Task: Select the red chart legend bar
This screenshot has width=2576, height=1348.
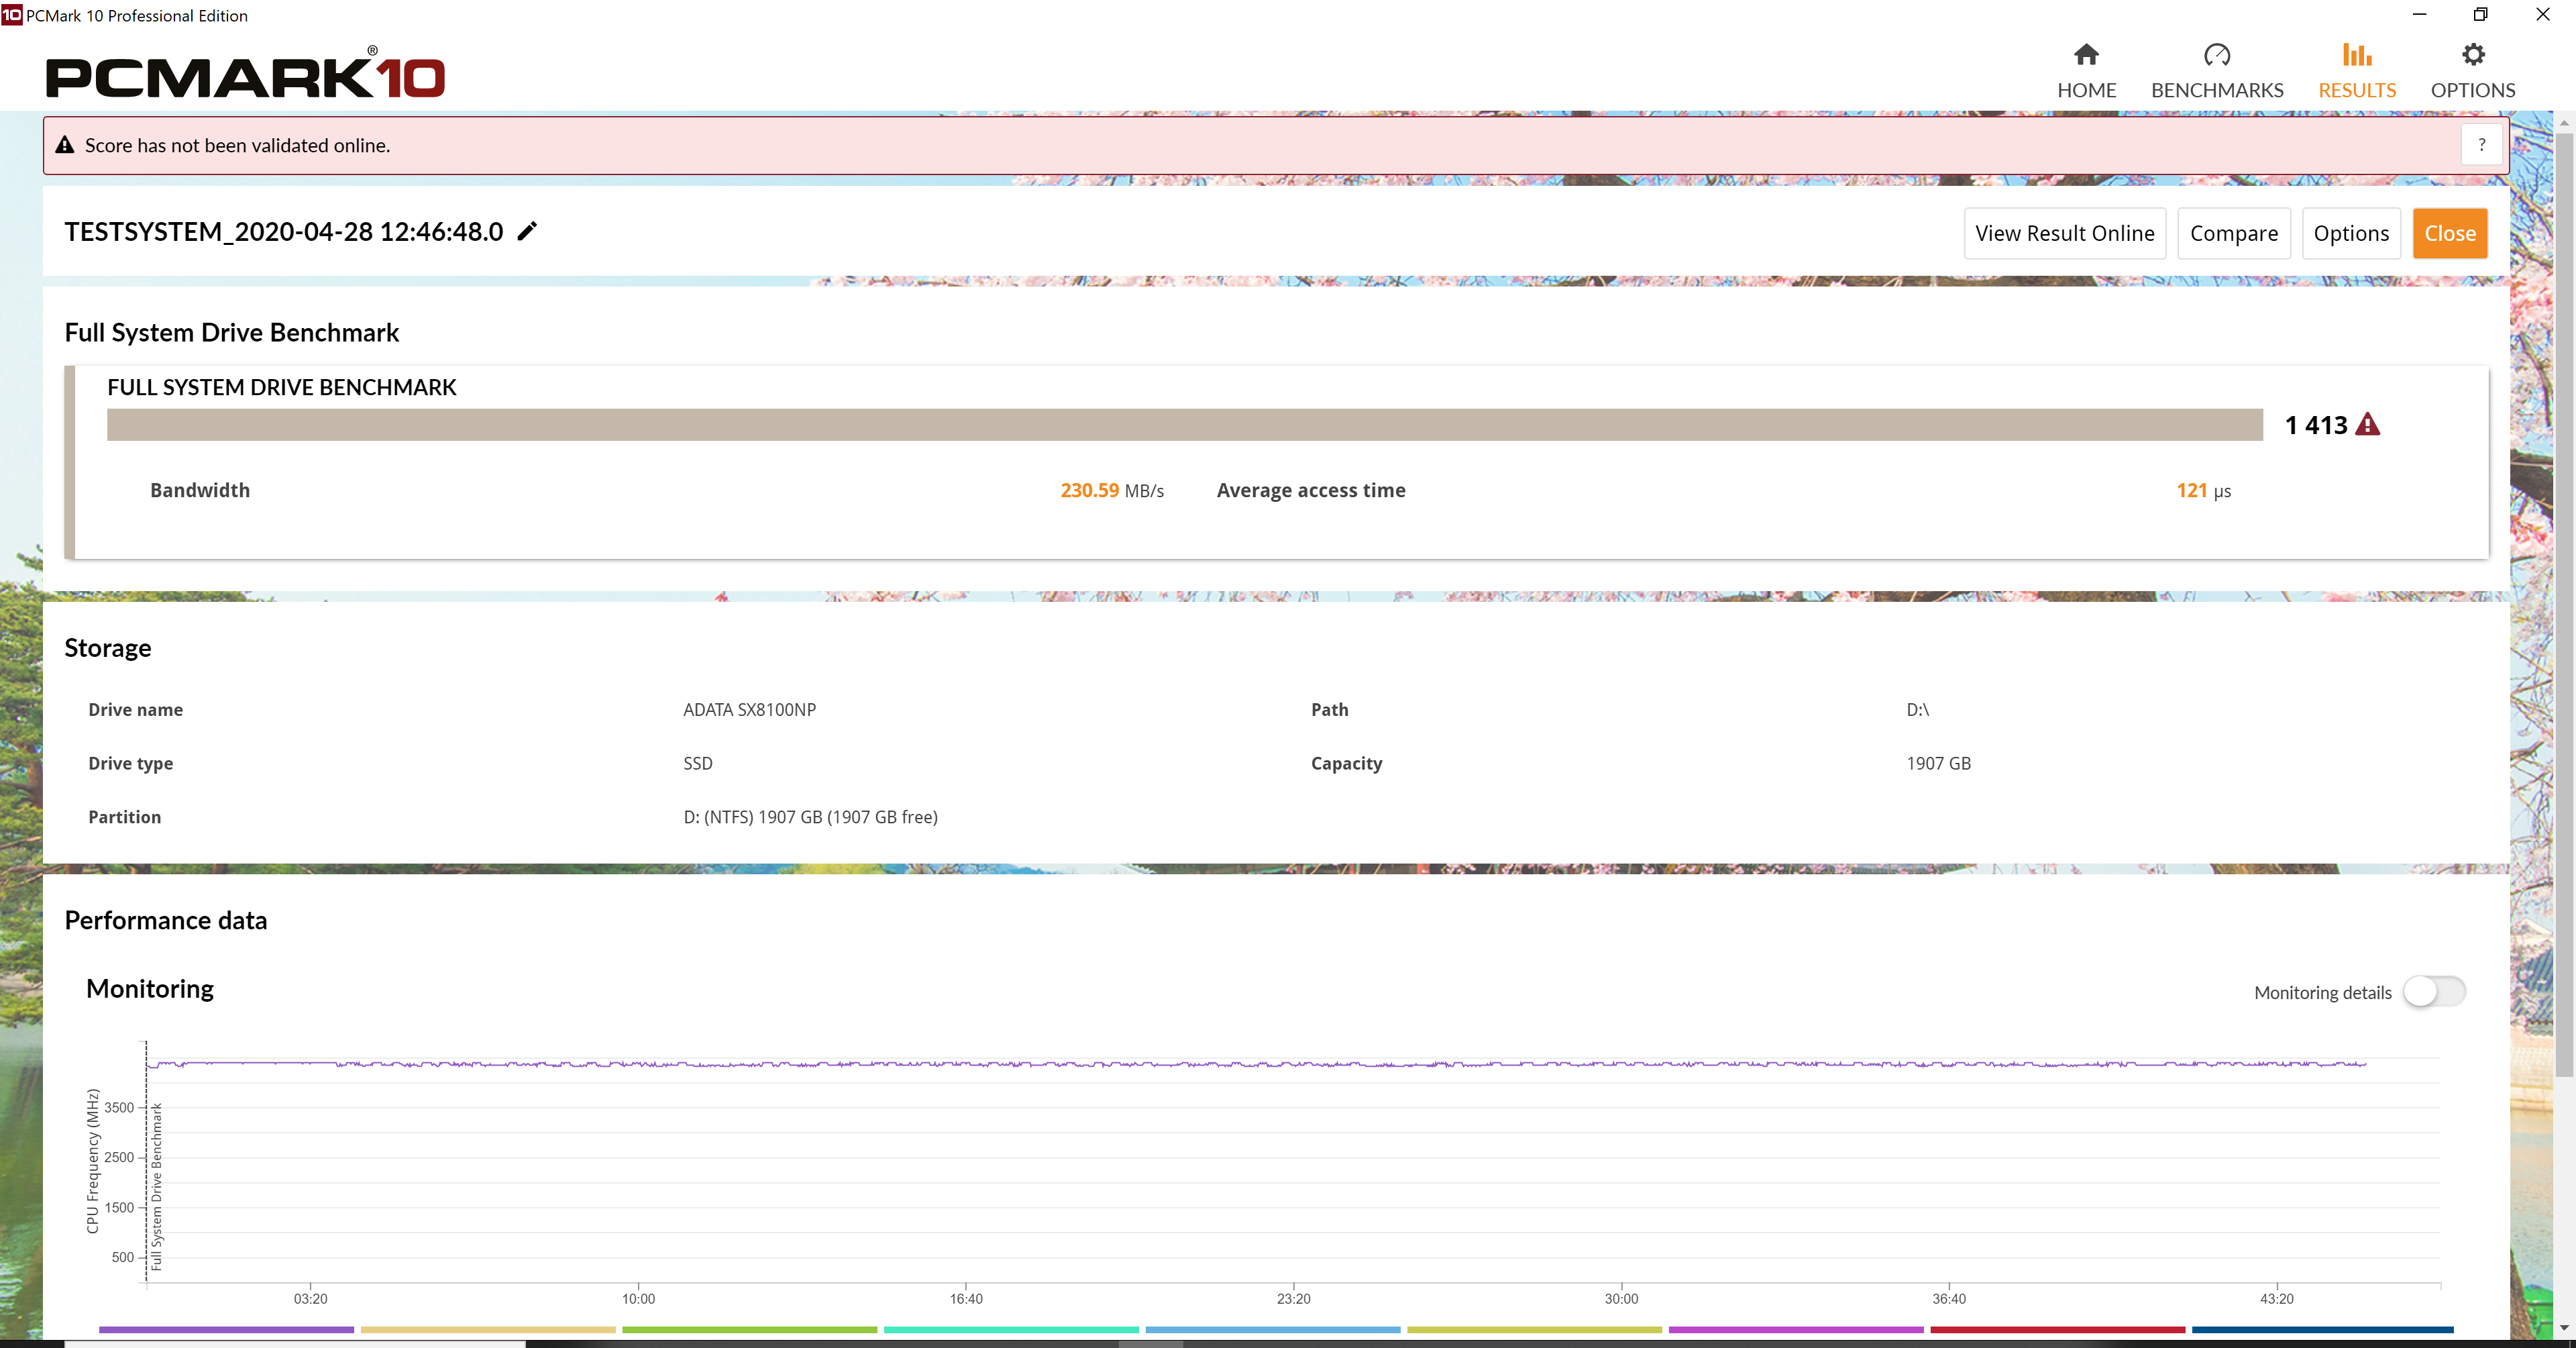Action: 2057,1329
